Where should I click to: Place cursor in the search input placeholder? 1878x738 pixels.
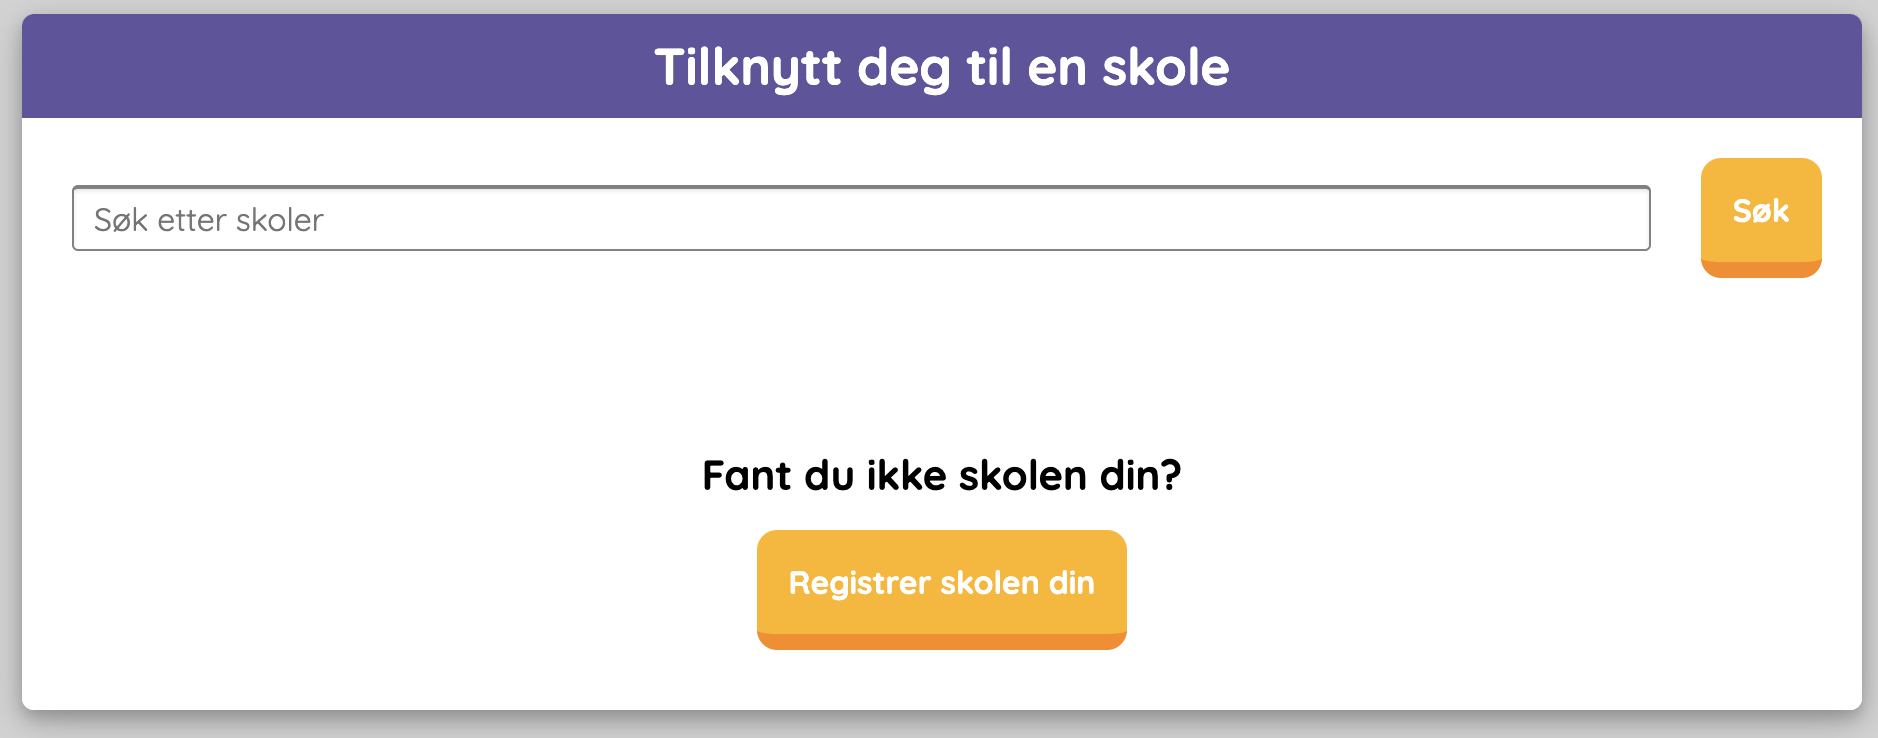point(210,219)
